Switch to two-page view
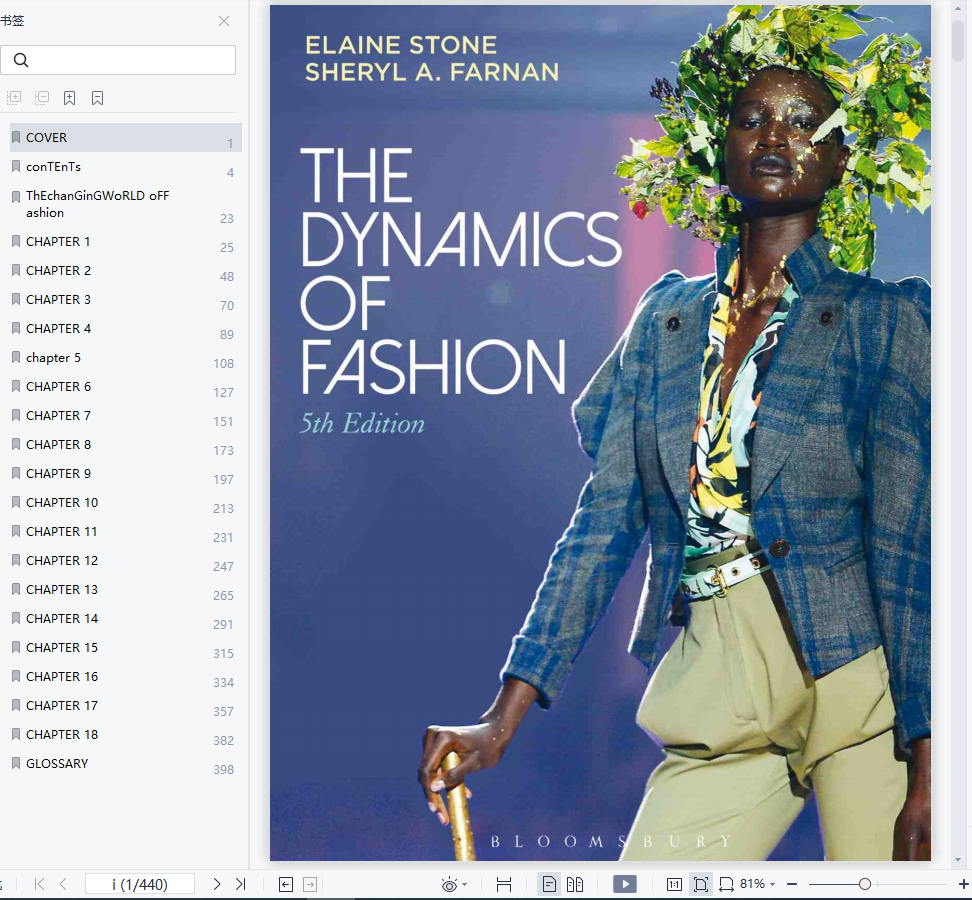The width and height of the screenshot is (972, 900). click(x=575, y=884)
